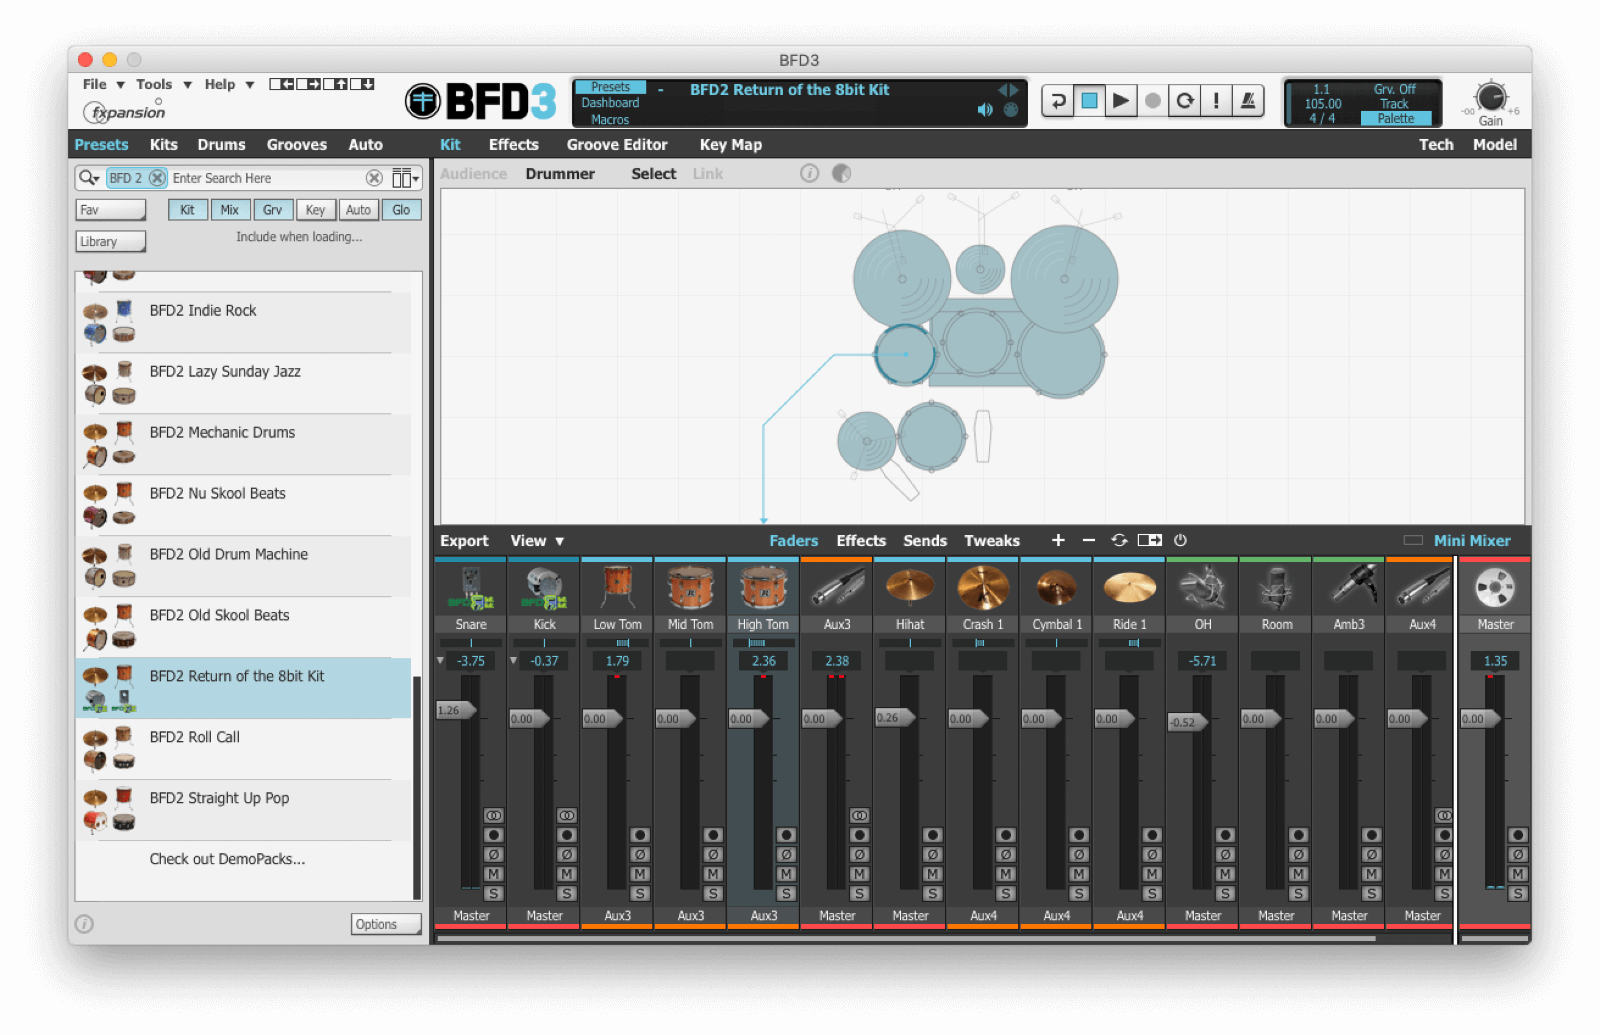Click the panic exclamation button
The height and width of the screenshot is (1035, 1600).
(1216, 100)
